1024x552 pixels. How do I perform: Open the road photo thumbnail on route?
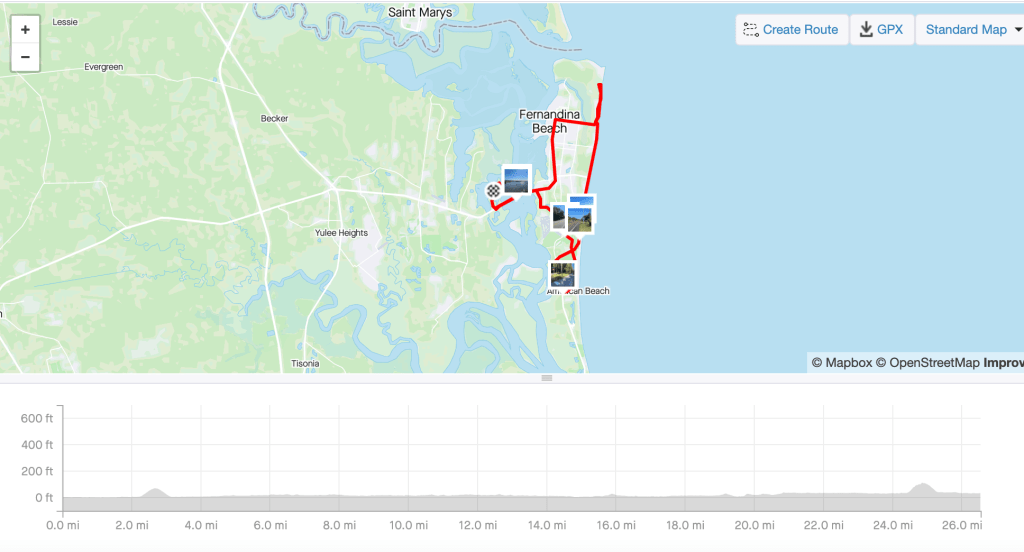click(x=579, y=220)
